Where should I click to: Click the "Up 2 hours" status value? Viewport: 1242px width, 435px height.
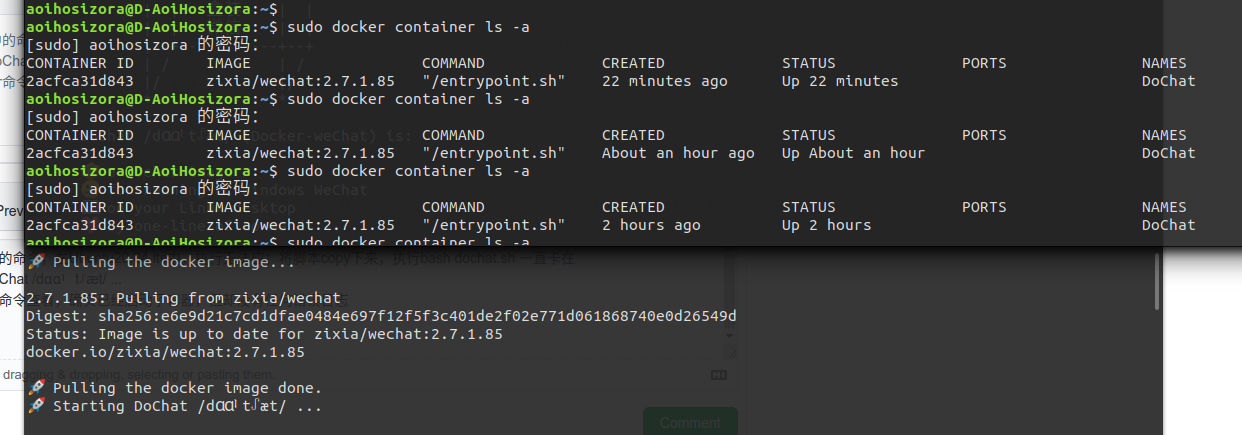click(826, 225)
